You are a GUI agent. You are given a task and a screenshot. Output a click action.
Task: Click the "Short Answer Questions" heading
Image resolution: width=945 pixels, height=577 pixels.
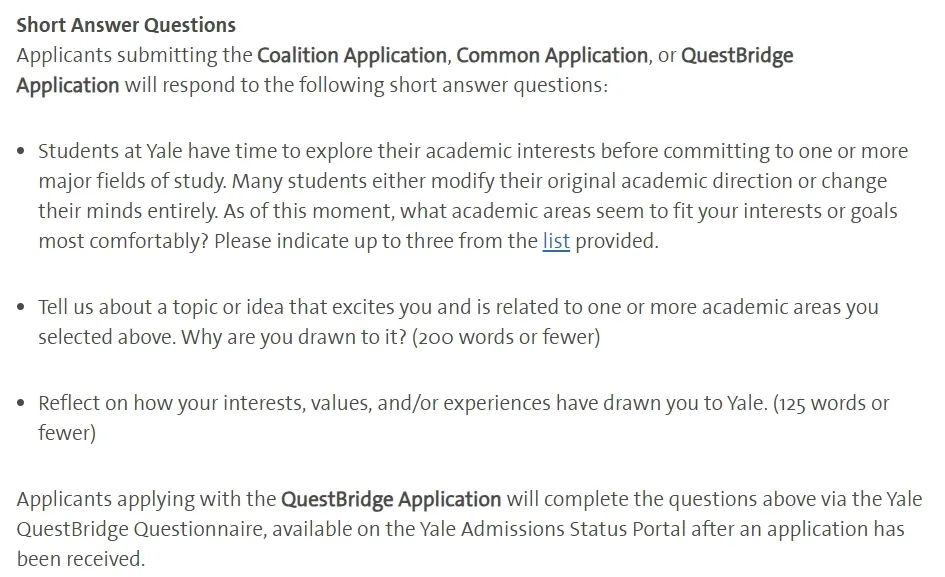(126, 25)
